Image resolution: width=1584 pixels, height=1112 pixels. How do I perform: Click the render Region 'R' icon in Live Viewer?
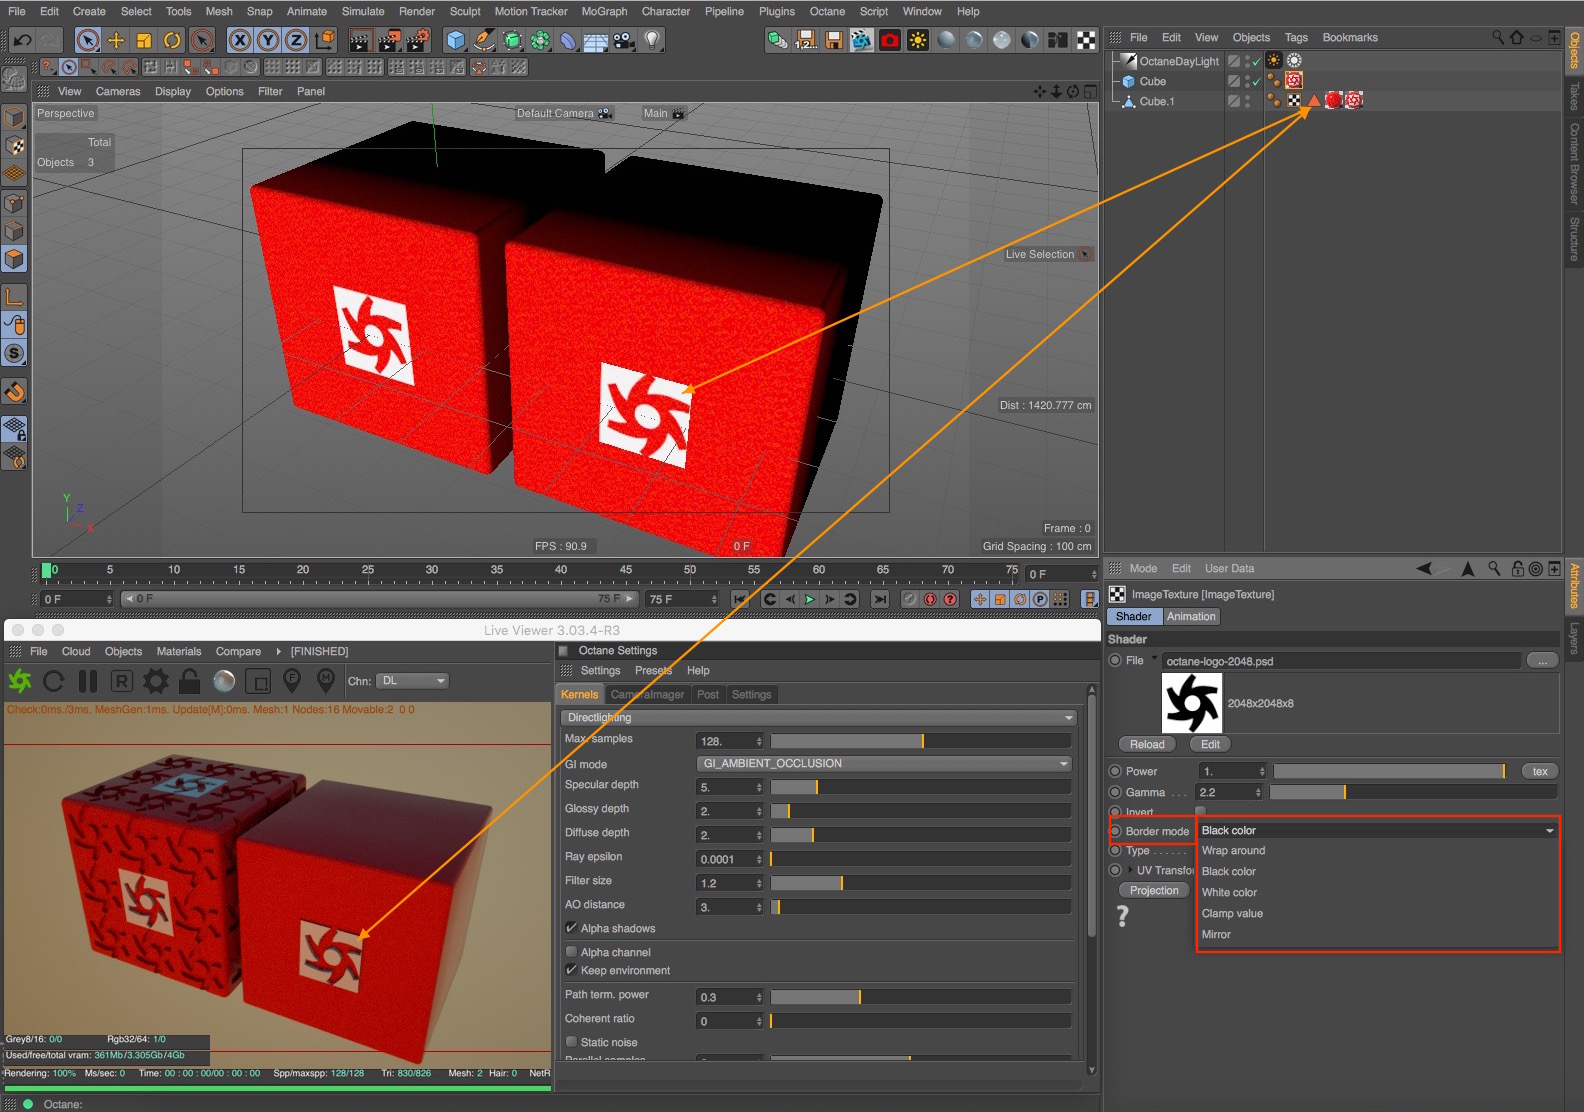pyautogui.click(x=121, y=681)
